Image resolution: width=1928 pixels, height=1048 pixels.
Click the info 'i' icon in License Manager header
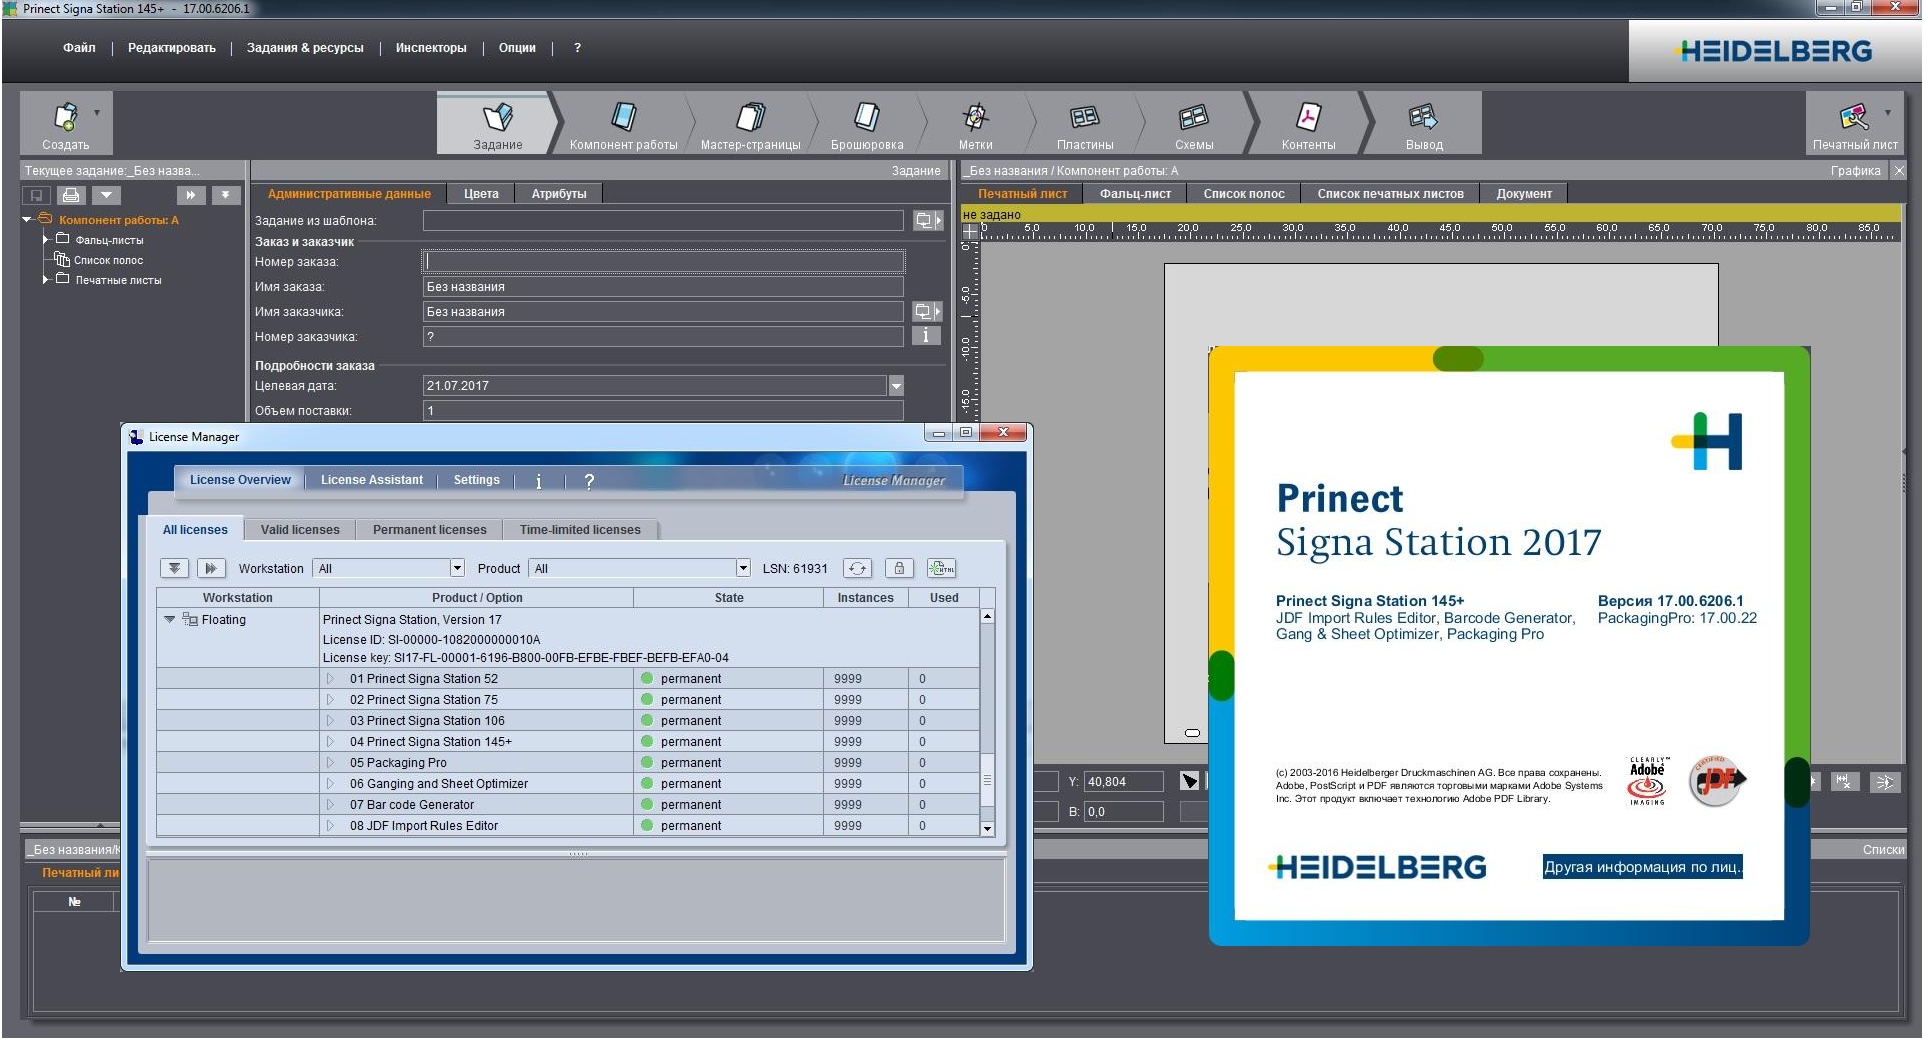pyautogui.click(x=539, y=482)
